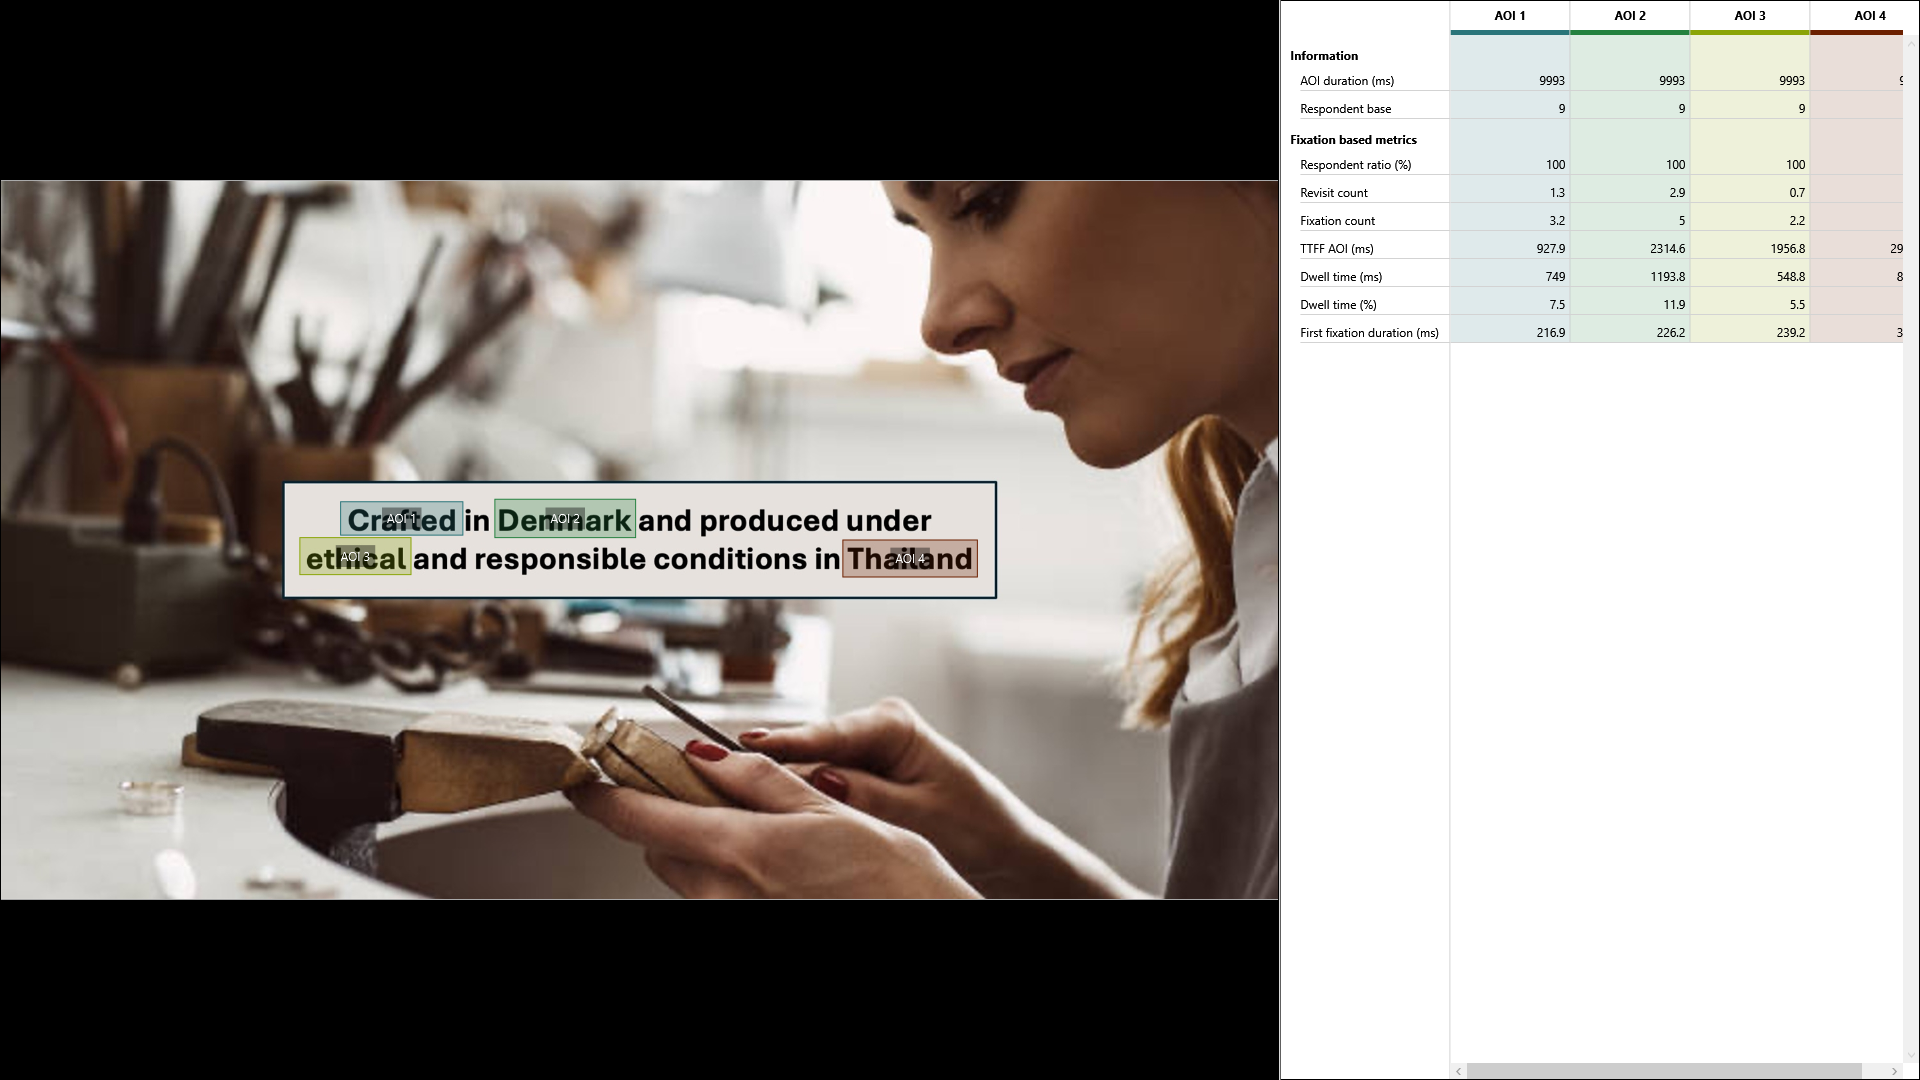Click the dark red color bar under AOI 4

pyautogui.click(x=1857, y=33)
